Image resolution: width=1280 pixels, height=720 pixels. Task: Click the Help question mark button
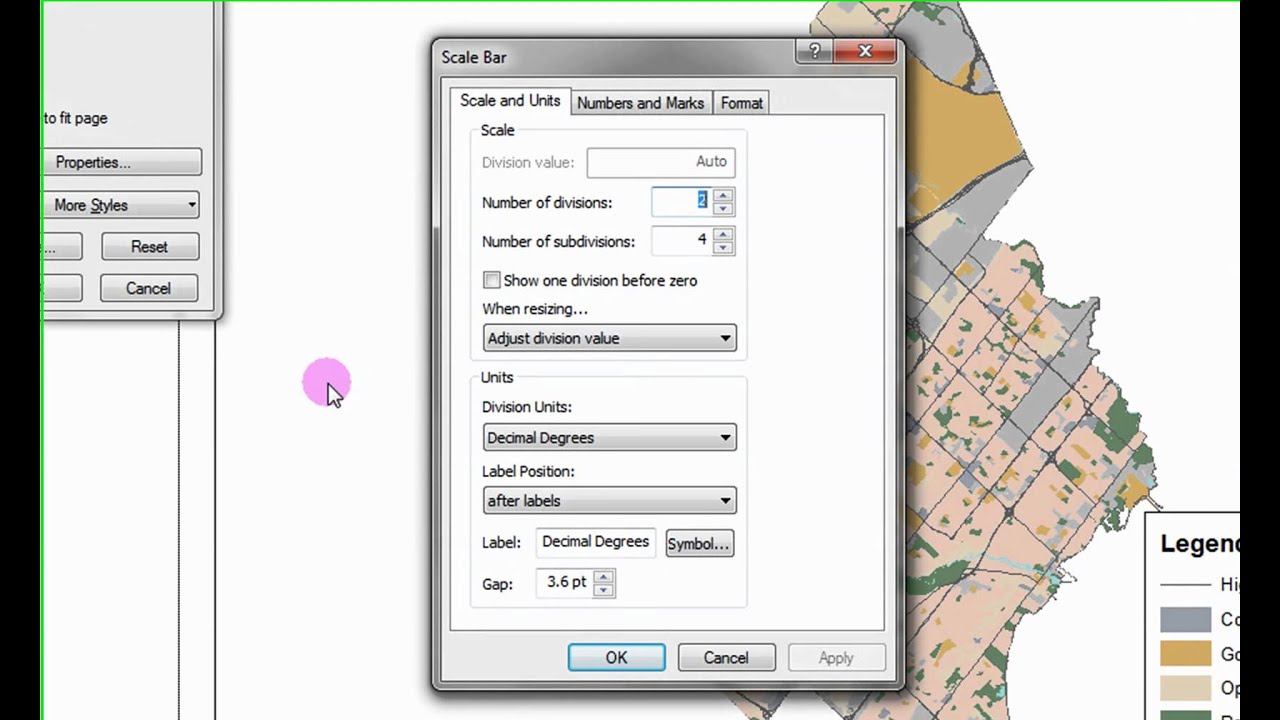tap(814, 52)
